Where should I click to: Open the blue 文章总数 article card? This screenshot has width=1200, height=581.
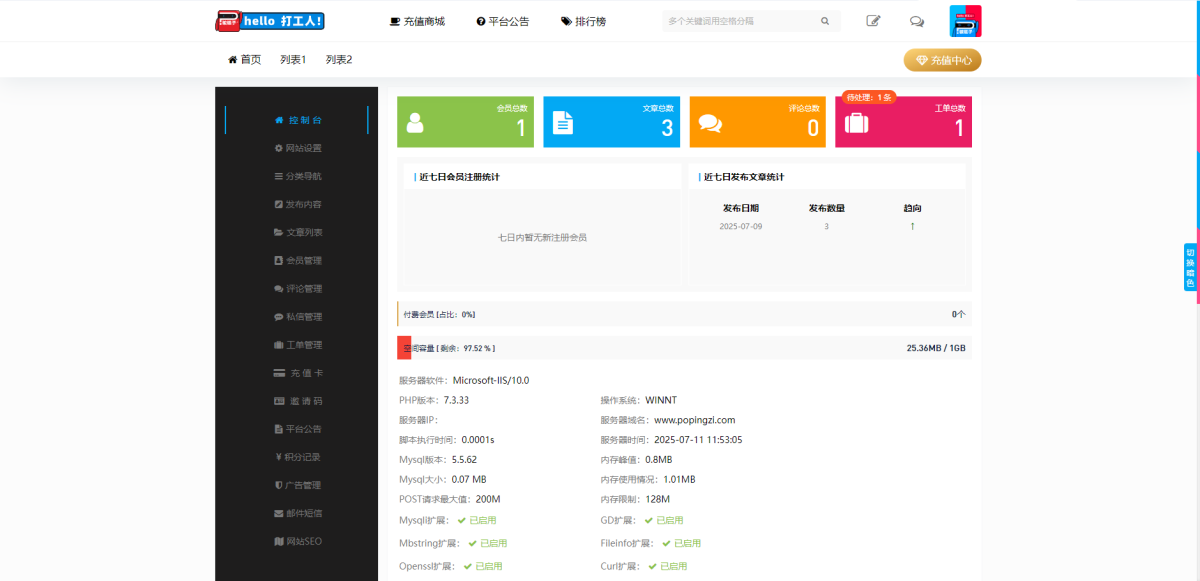(611, 122)
